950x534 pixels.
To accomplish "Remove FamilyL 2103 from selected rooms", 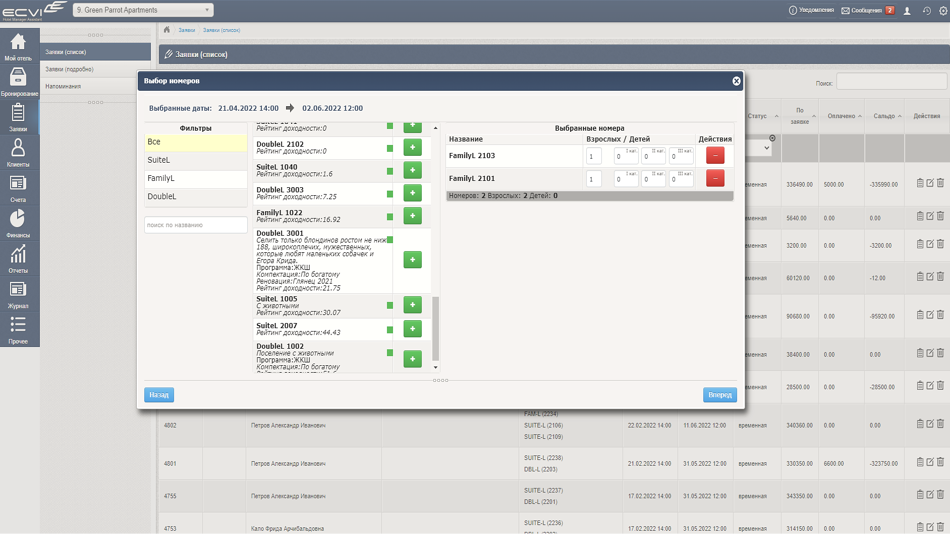I will [x=715, y=156].
